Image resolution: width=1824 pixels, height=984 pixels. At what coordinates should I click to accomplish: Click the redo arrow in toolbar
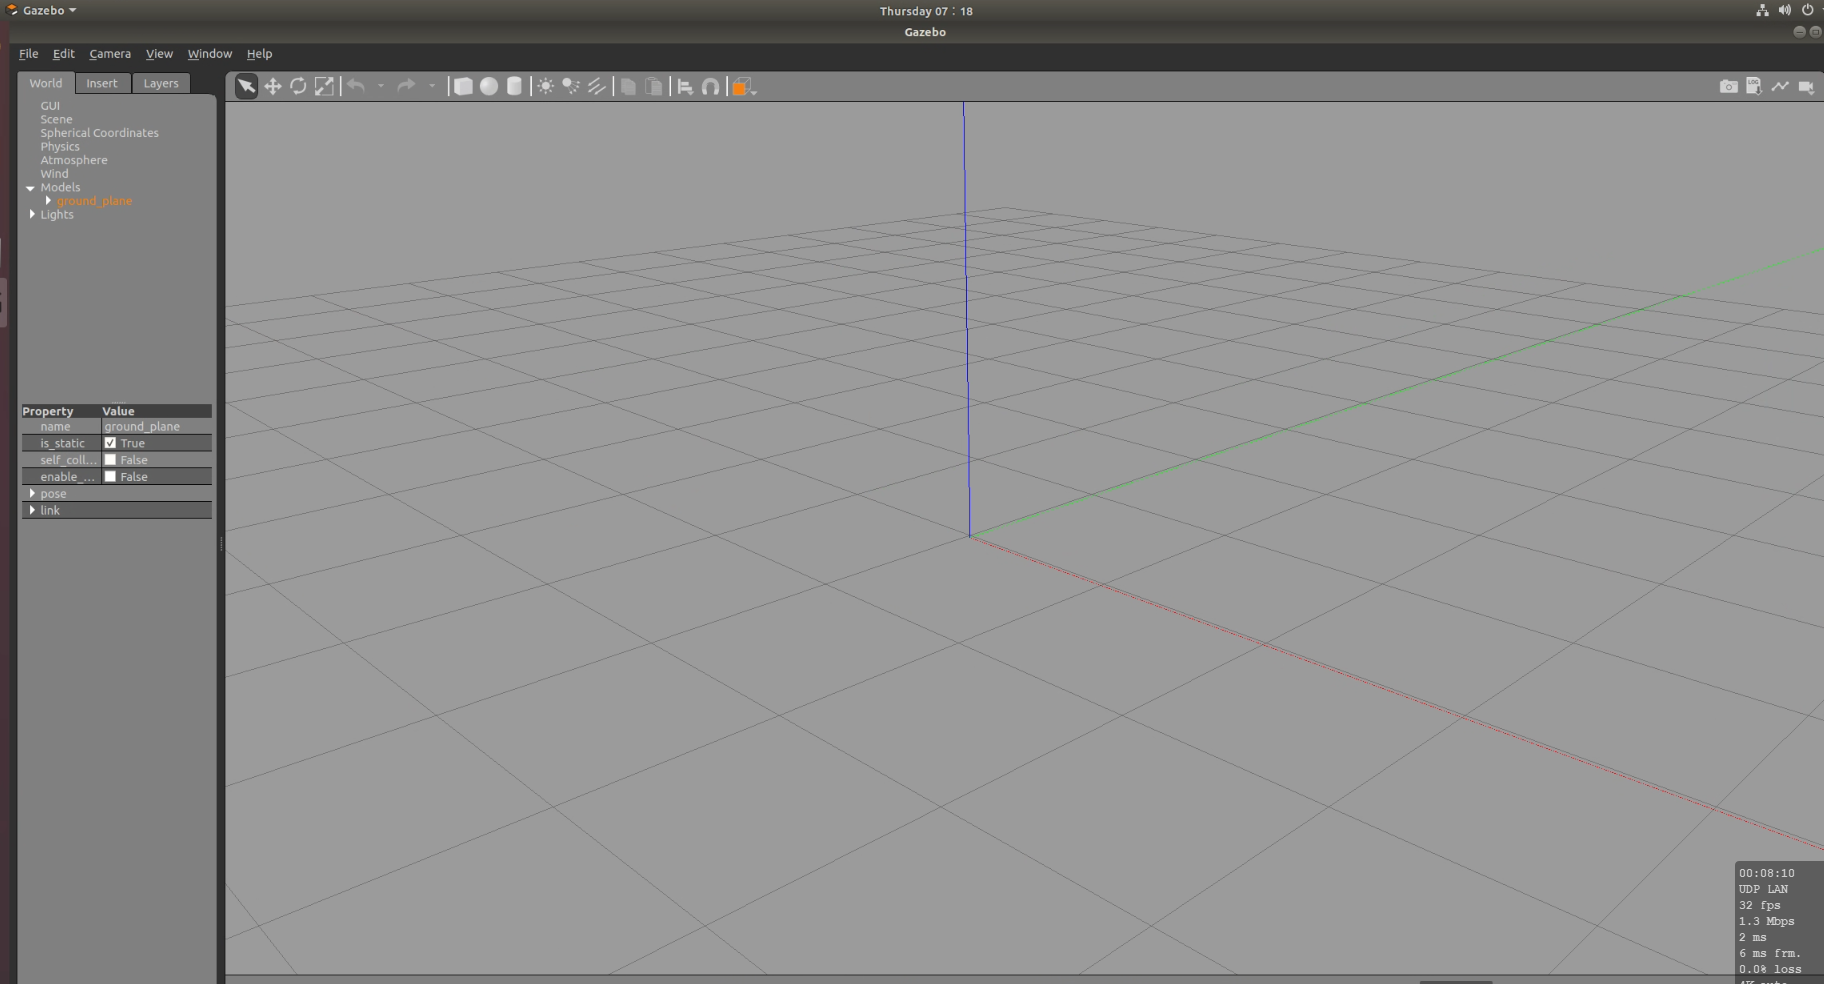406,86
